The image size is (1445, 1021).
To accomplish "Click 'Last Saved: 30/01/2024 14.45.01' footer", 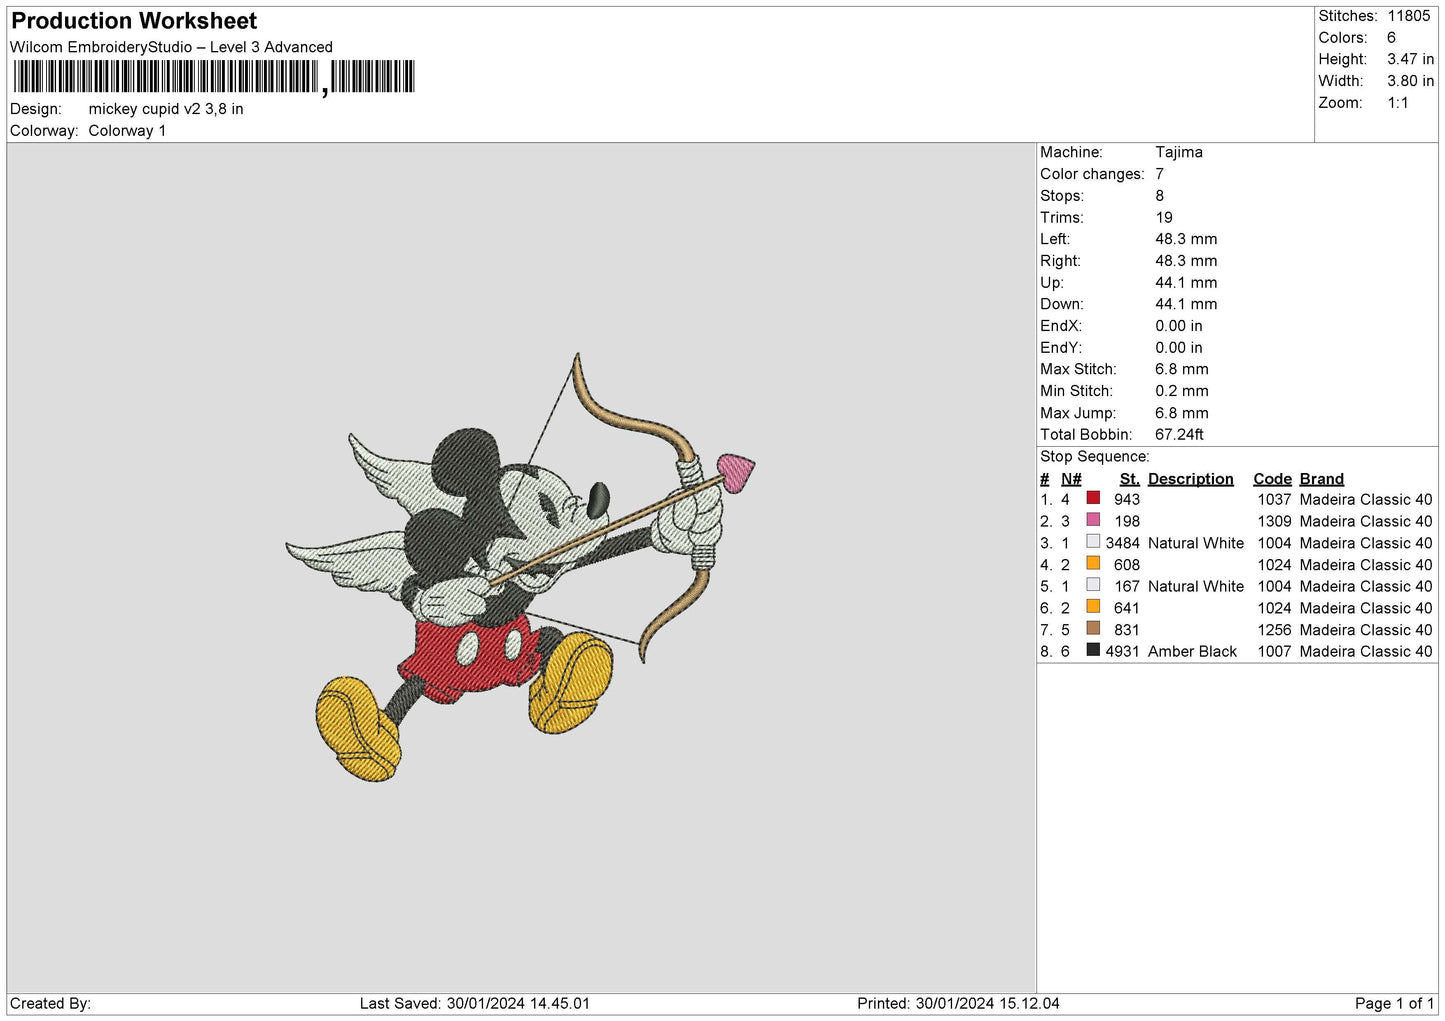I will [475, 1003].
